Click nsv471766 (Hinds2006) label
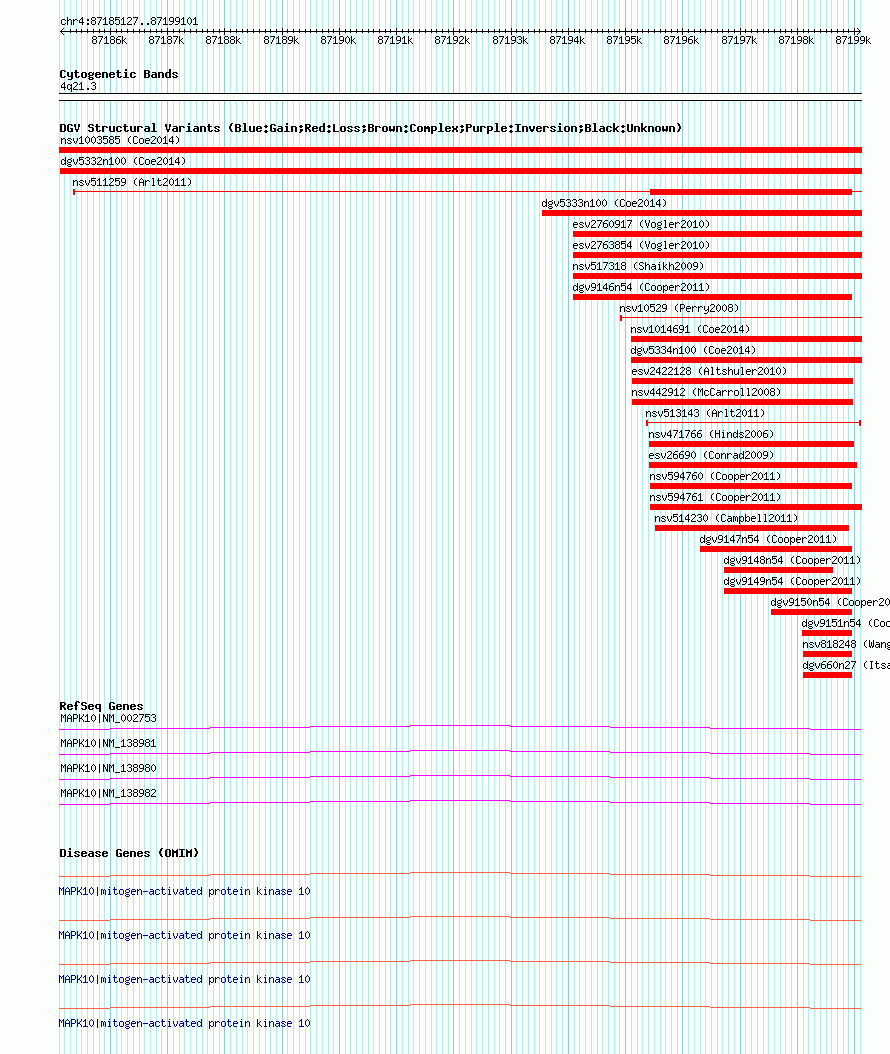This screenshot has width=890, height=1054. 711,434
